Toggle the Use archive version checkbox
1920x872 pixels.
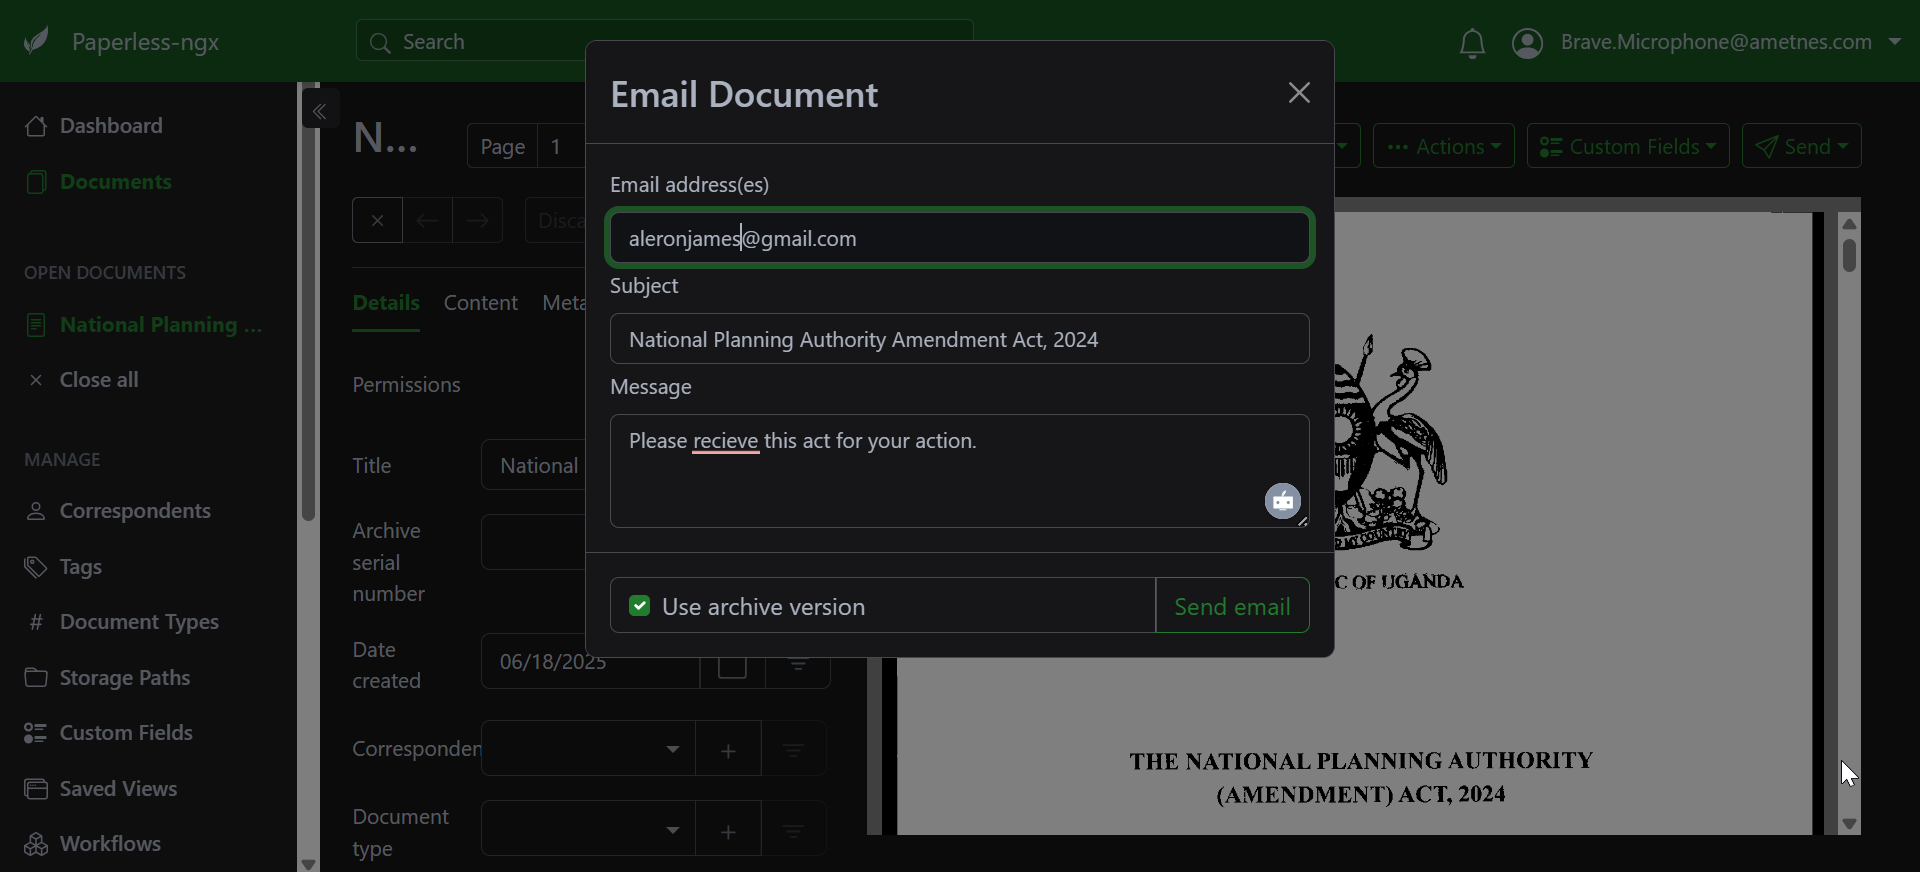pos(640,606)
